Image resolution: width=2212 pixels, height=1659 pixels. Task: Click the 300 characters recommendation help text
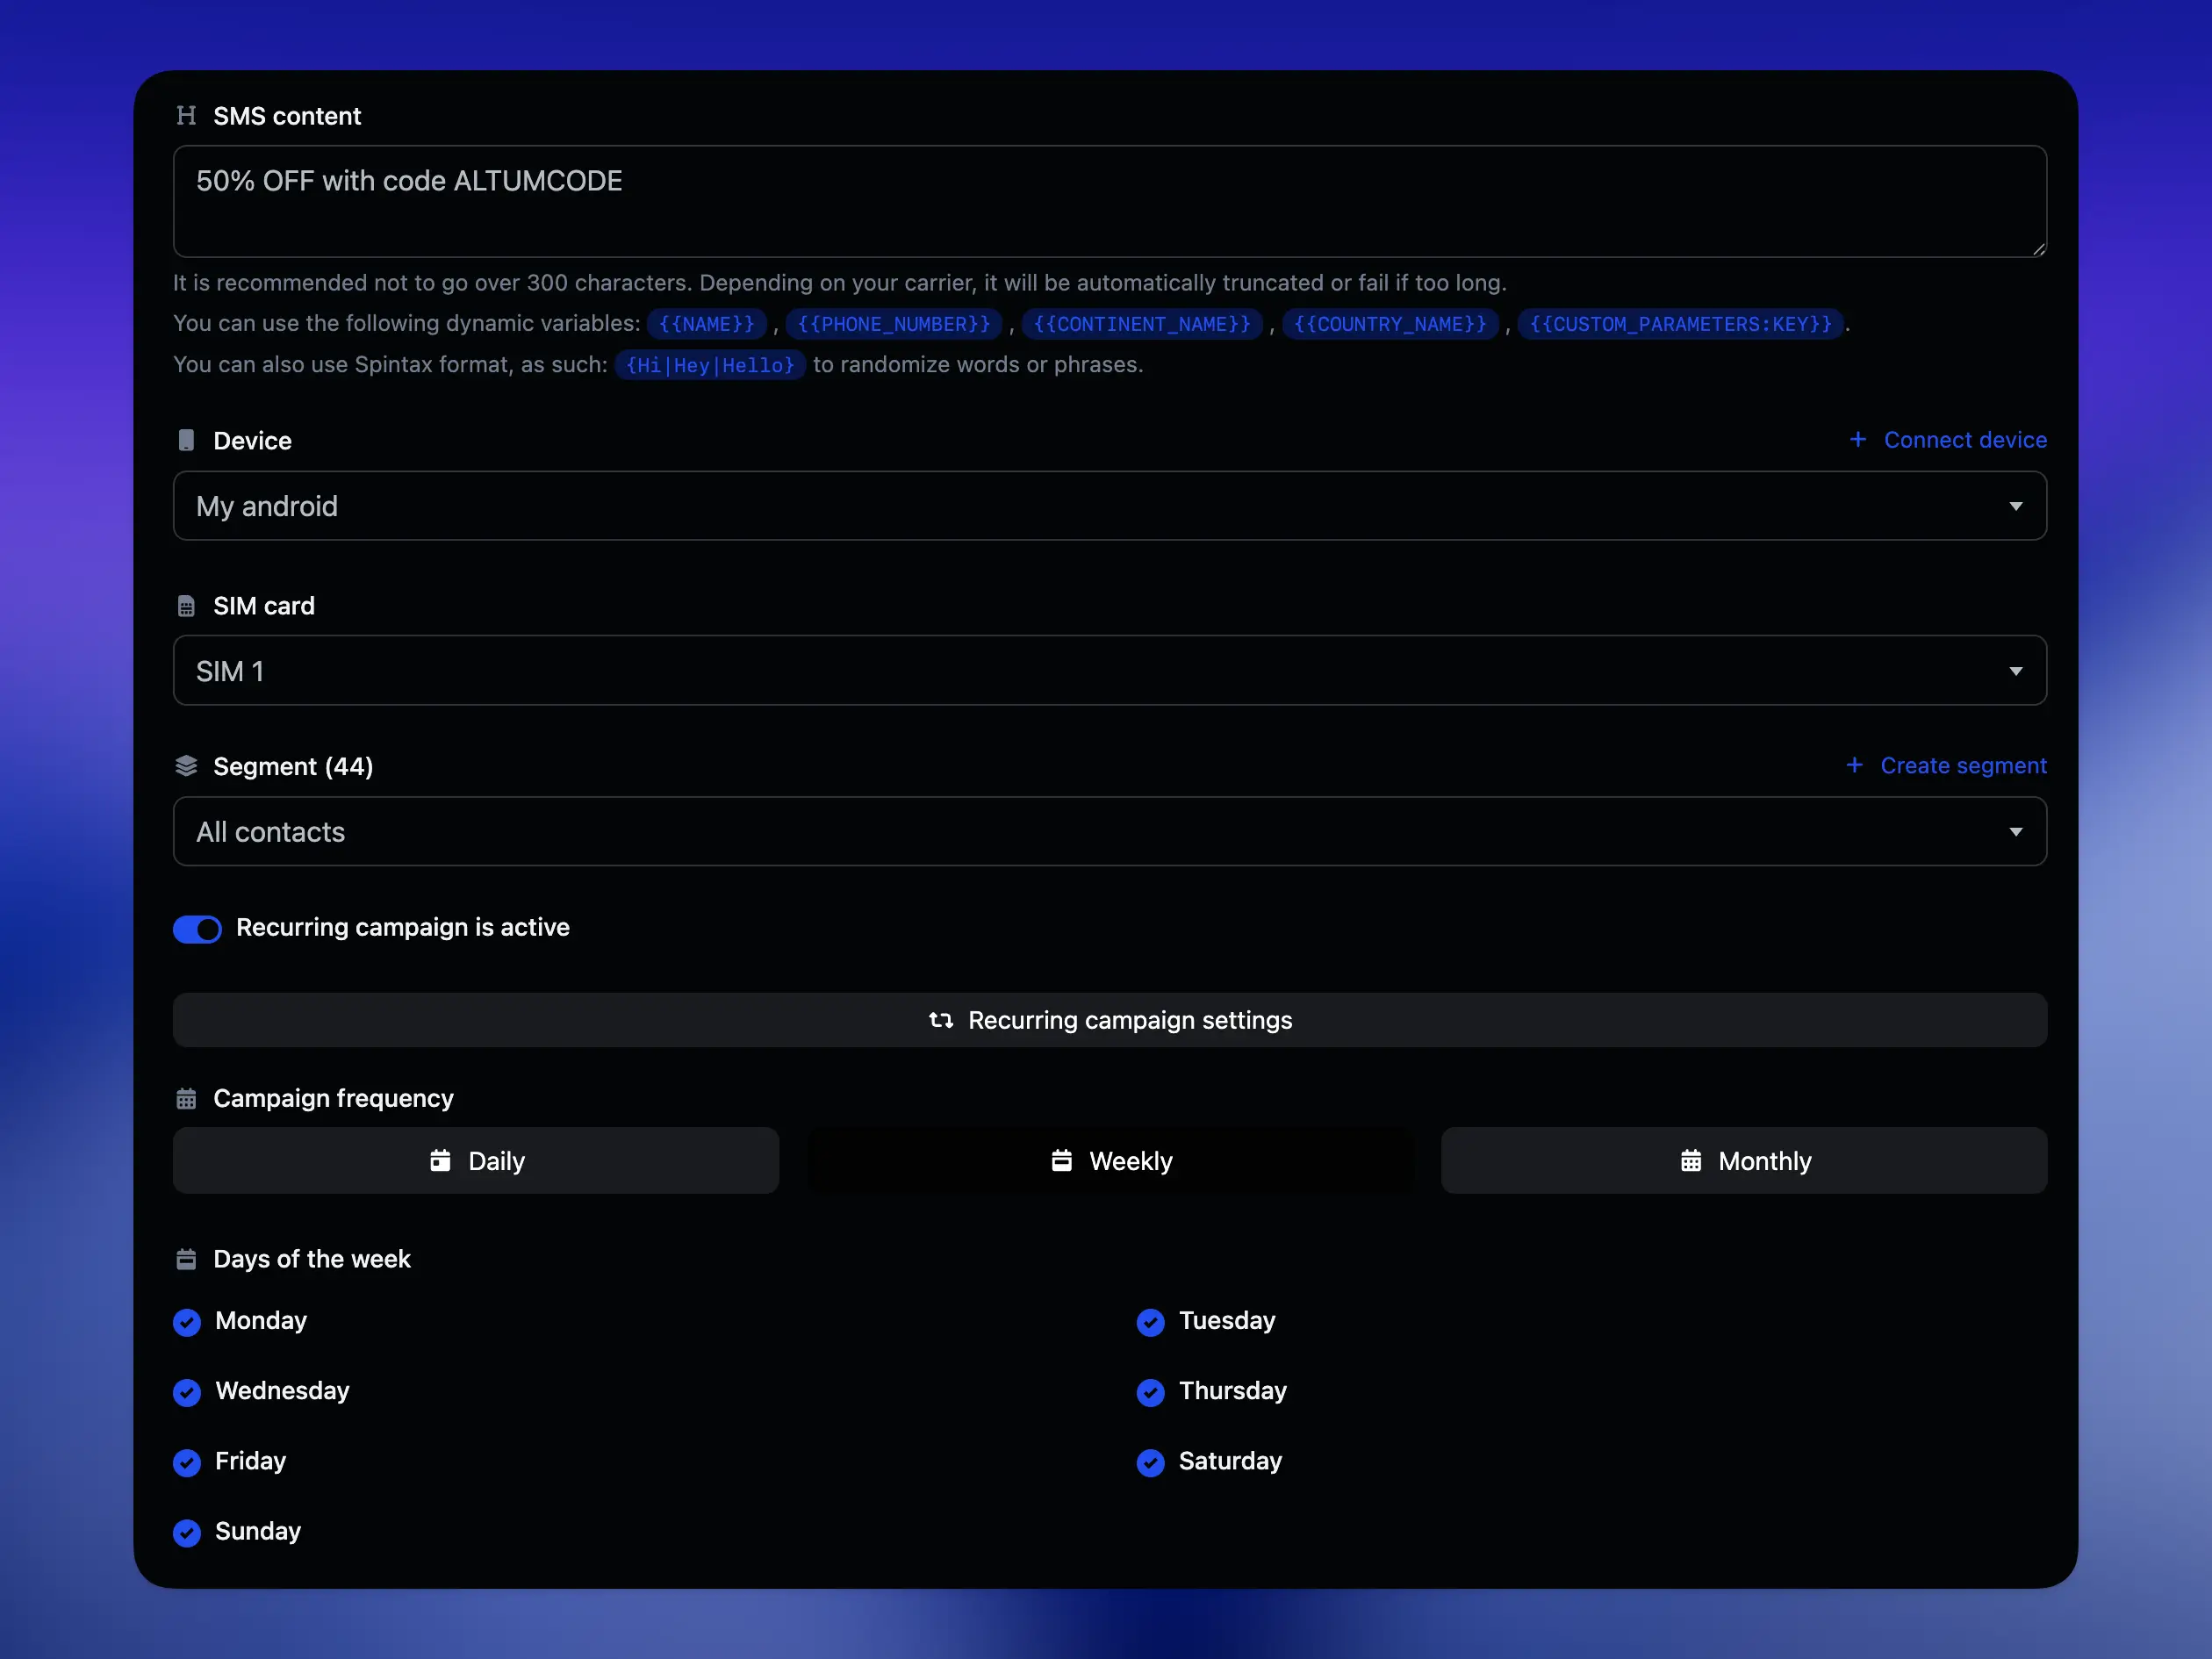[x=840, y=283]
